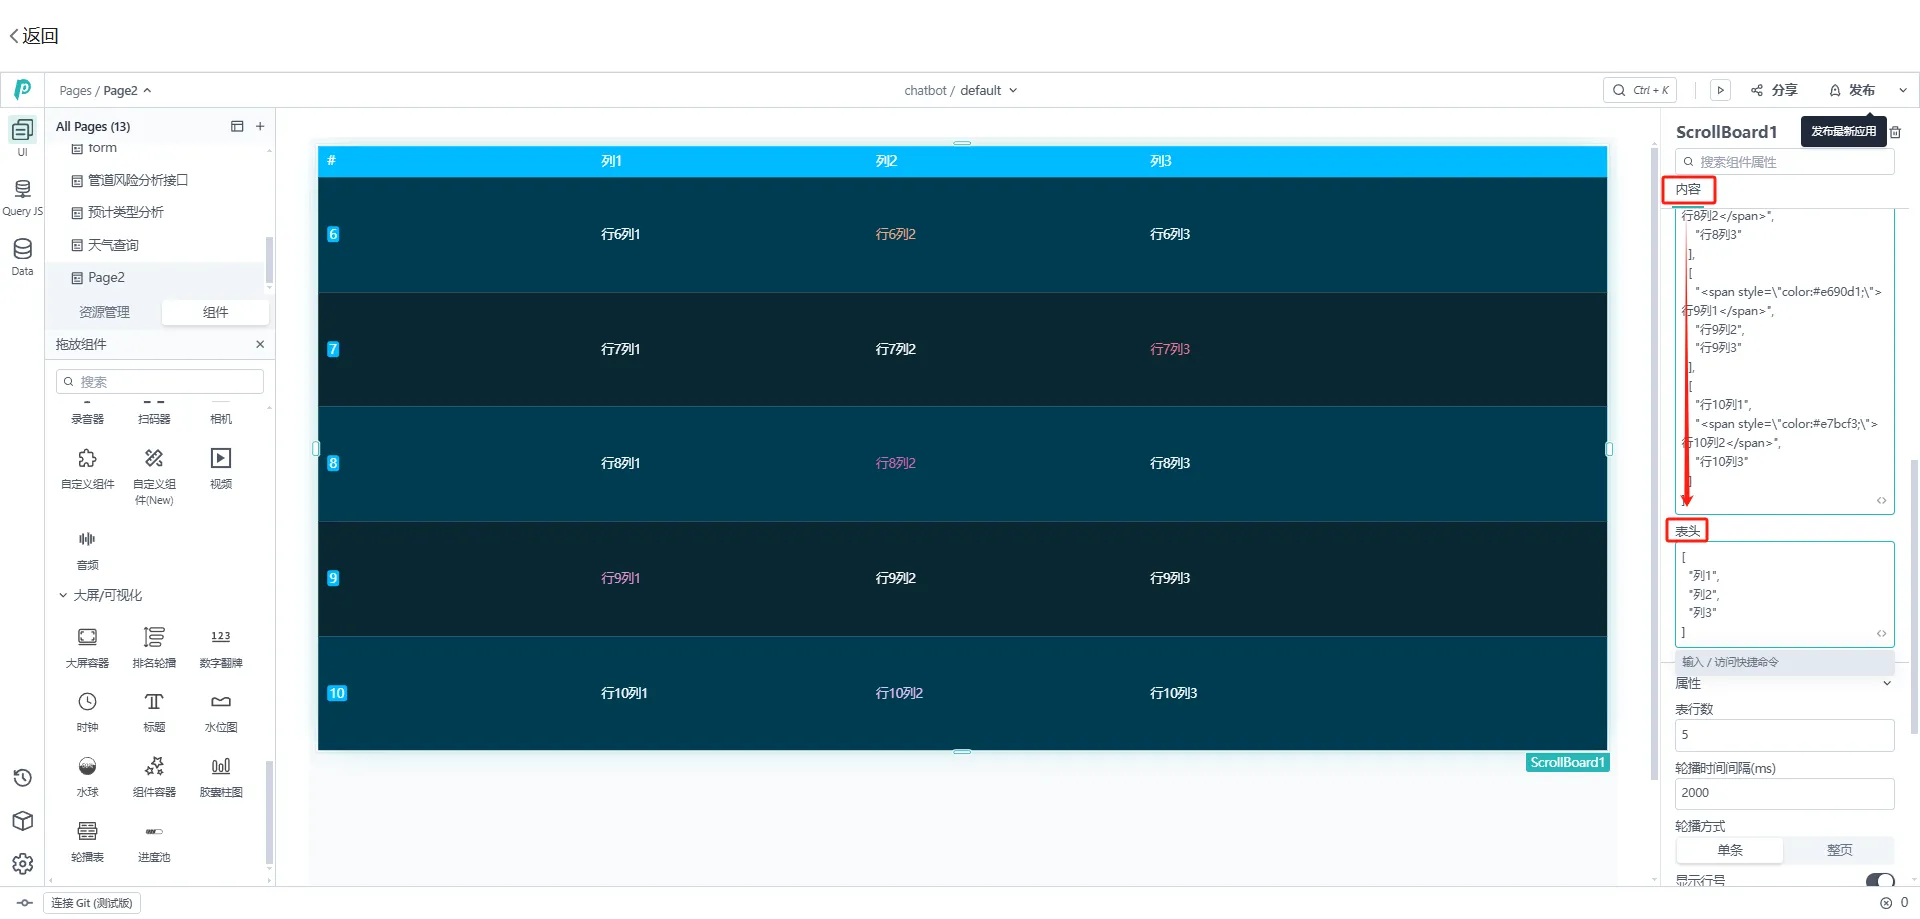Open the debugger error count icon
The height and width of the screenshot is (919, 1920).
pyautogui.click(x=1886, y=903)
